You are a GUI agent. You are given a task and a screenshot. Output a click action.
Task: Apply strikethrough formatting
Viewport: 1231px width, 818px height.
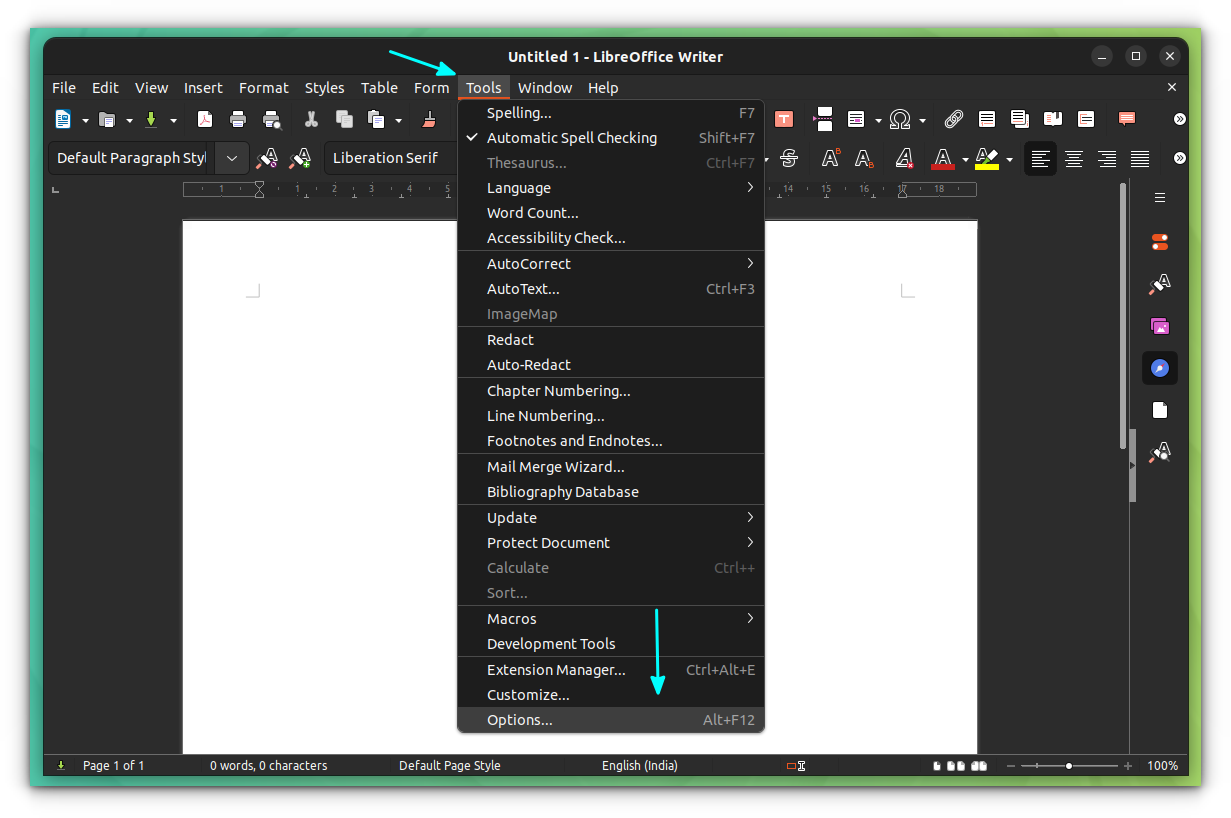(x=789, y=158)
